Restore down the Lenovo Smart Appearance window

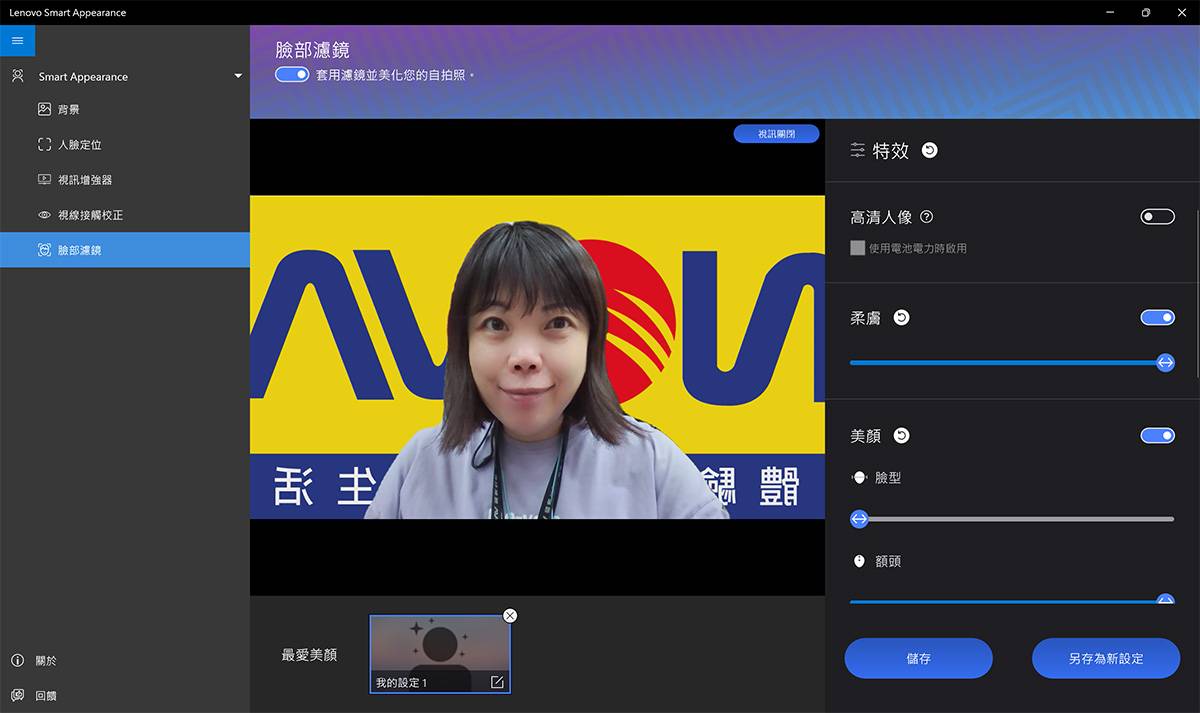(1146, 12)
